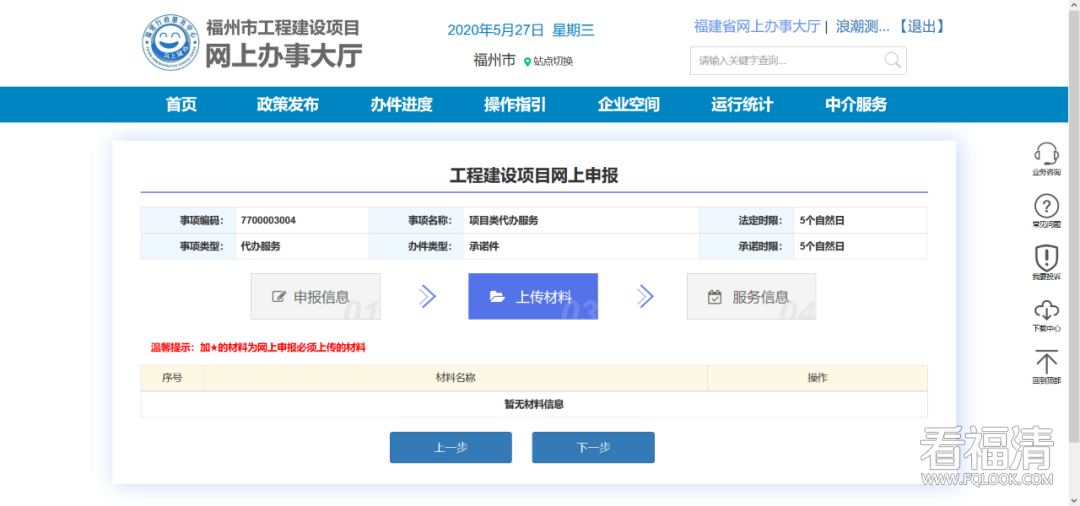
Task: Open the 操作指引 navigation item
Action: pos(515,105)
